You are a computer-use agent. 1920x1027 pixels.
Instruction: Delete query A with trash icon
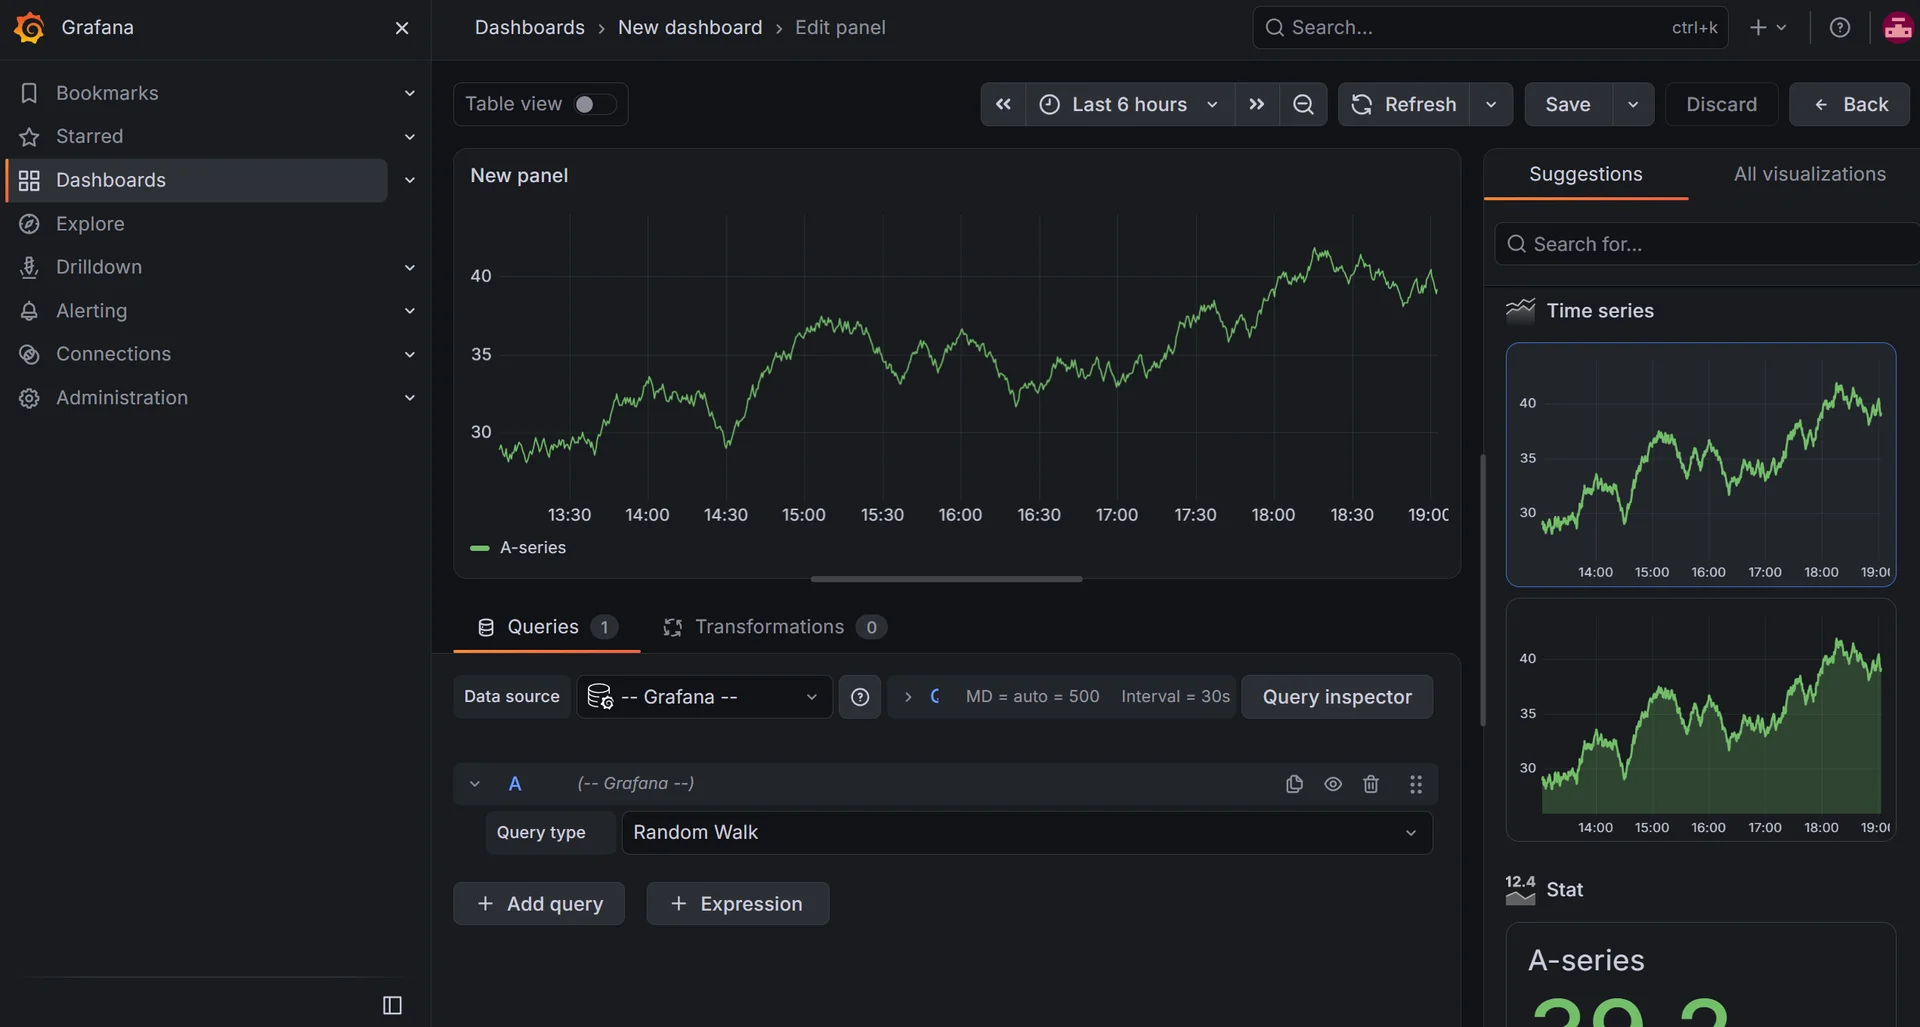click(1371, 784)
